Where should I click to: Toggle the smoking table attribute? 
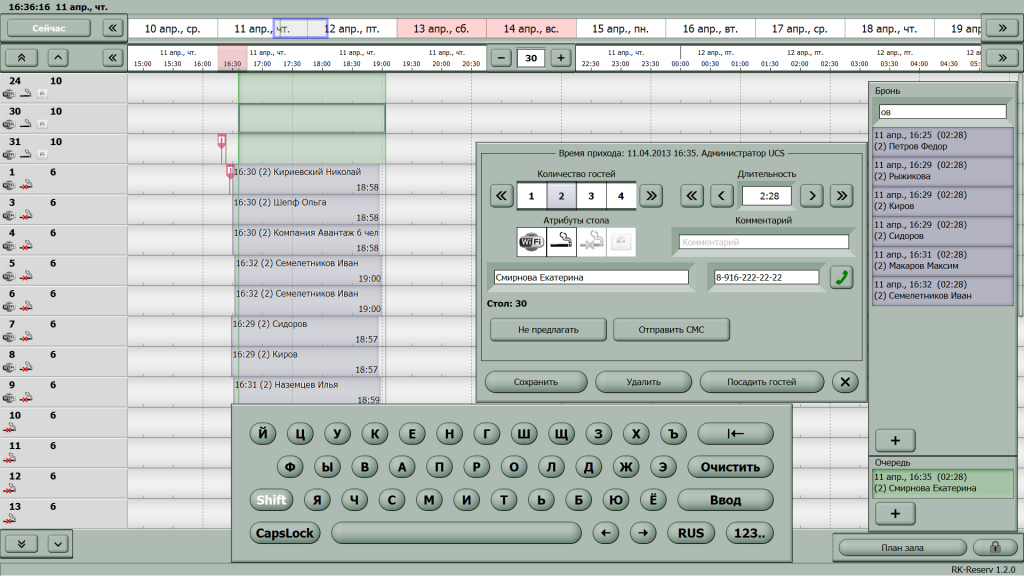(x=561, y=242)
